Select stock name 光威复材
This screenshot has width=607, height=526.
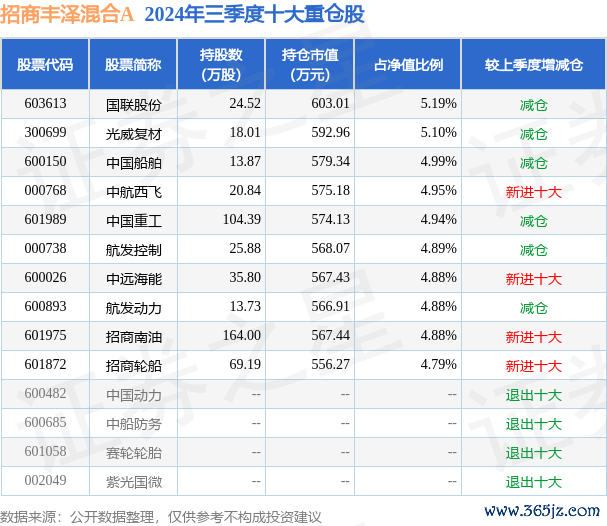(134, 134)
